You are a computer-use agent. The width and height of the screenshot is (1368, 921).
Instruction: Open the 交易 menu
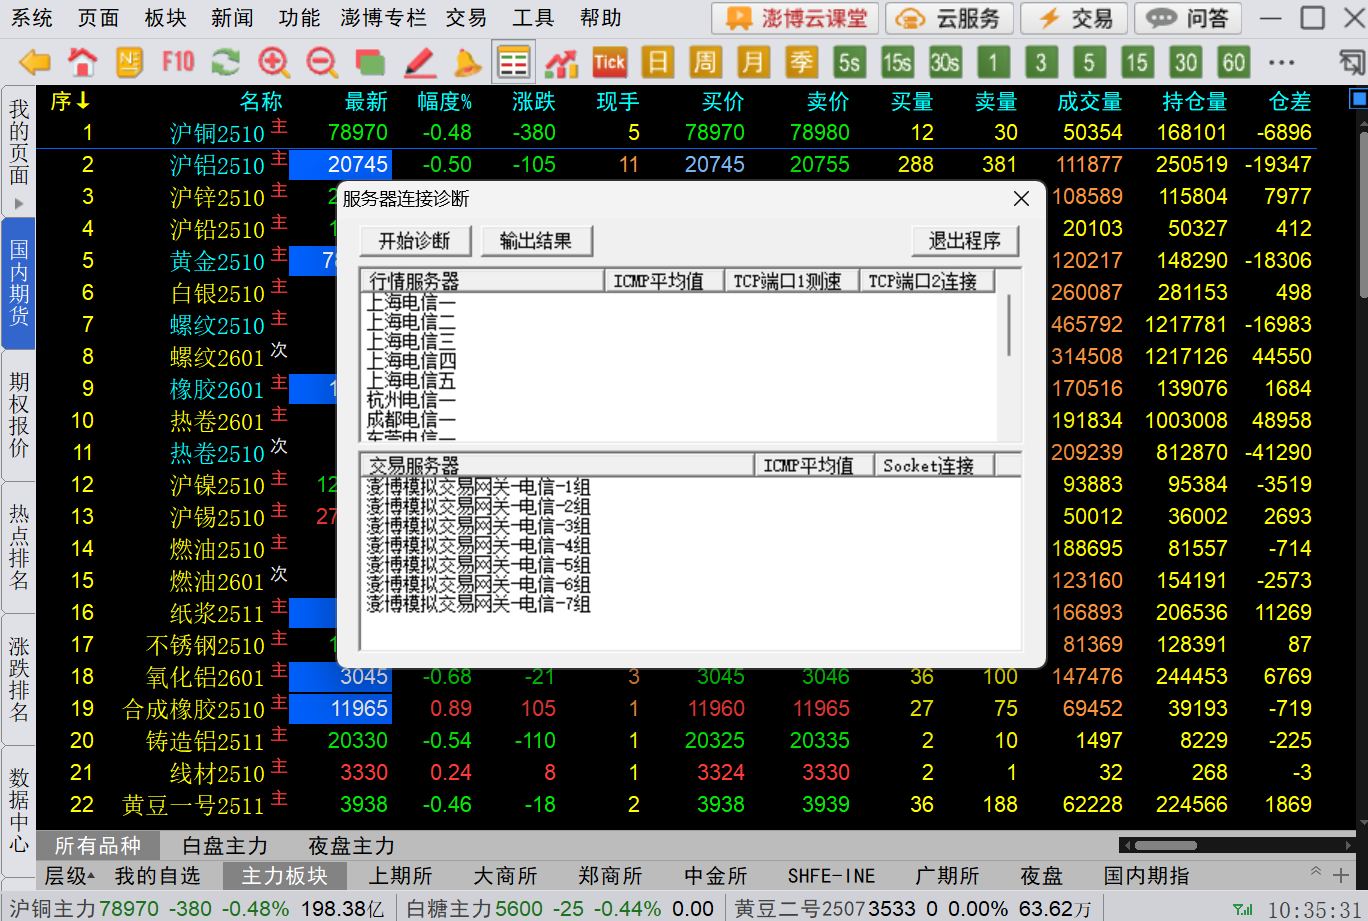(x=466, y=18)
